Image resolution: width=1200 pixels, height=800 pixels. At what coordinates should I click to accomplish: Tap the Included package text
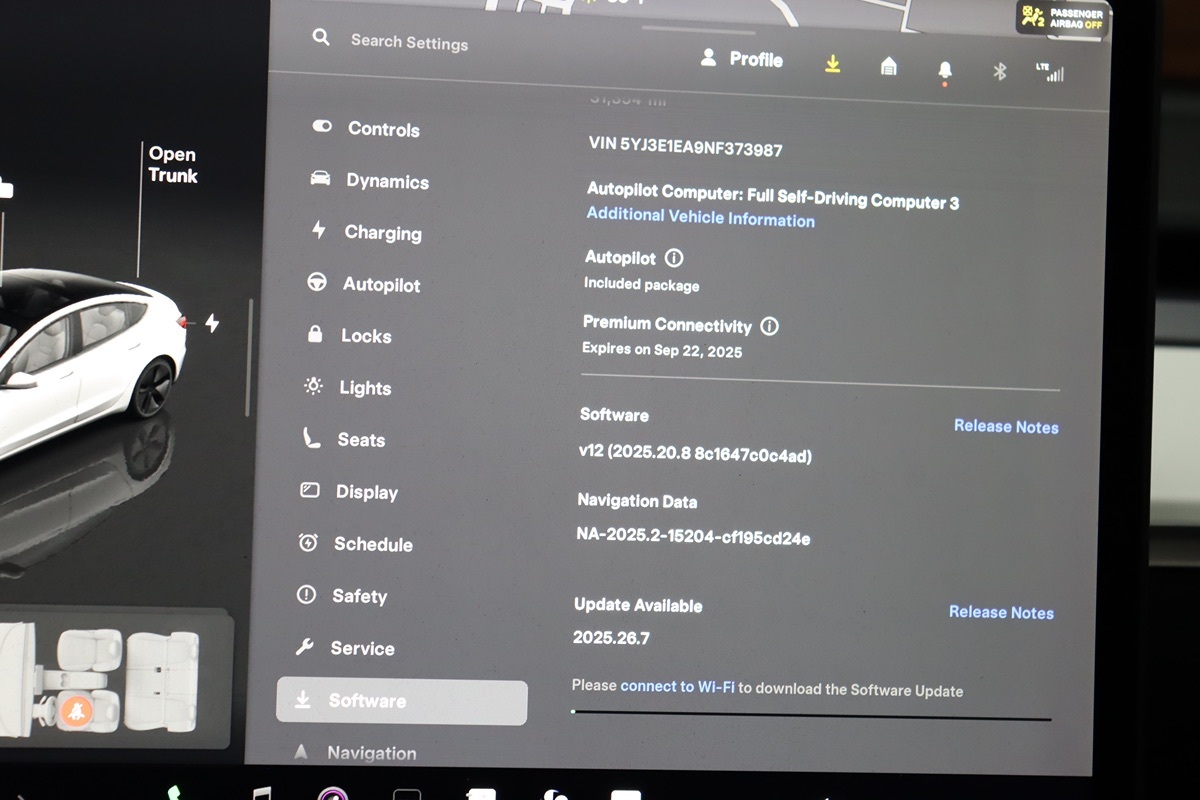[641, 284]
